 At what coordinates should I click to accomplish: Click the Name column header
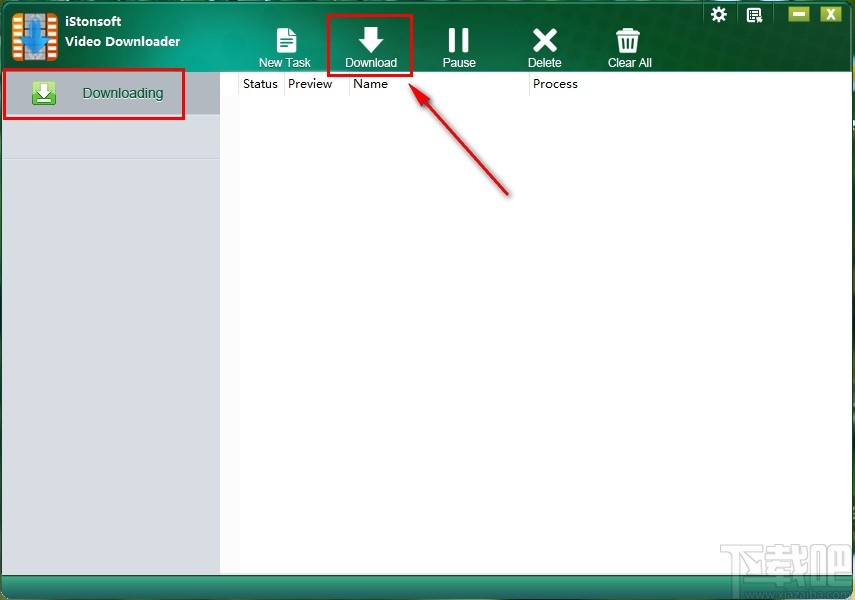tap(370, 84)
